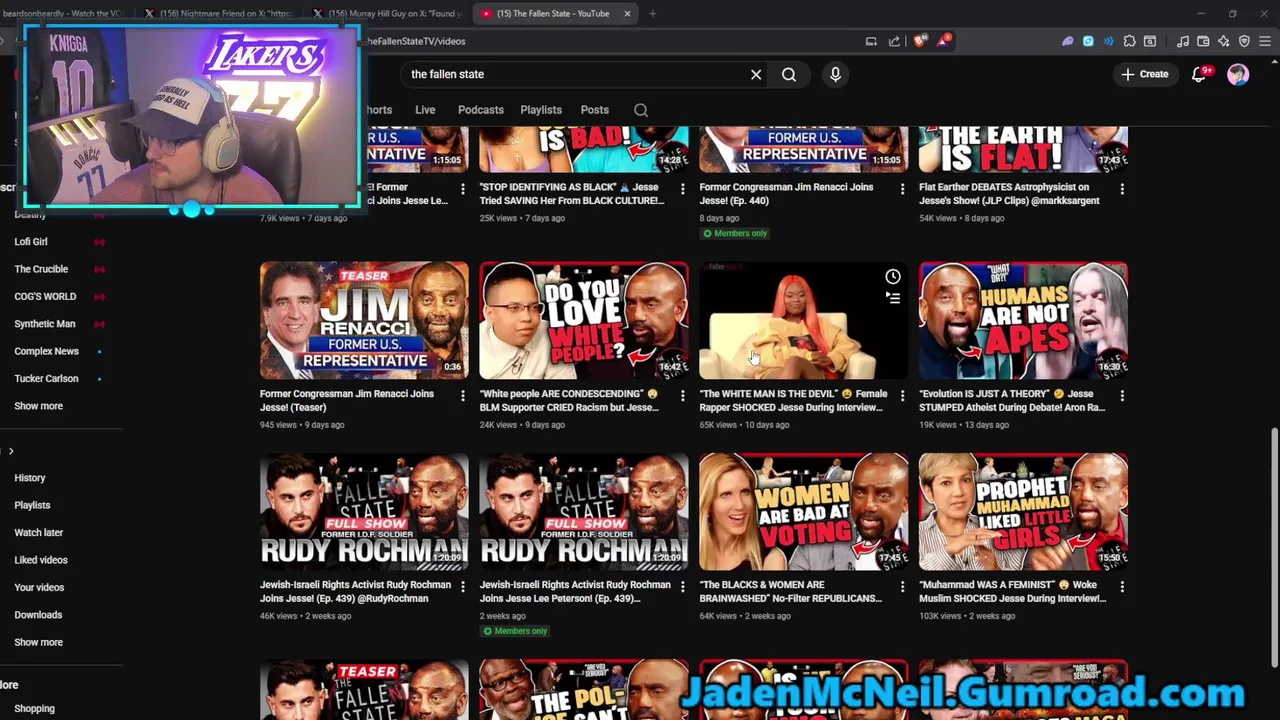
Task: Open options for WHITE MAN IS THE DEVIL video
Action: [902, 396]
